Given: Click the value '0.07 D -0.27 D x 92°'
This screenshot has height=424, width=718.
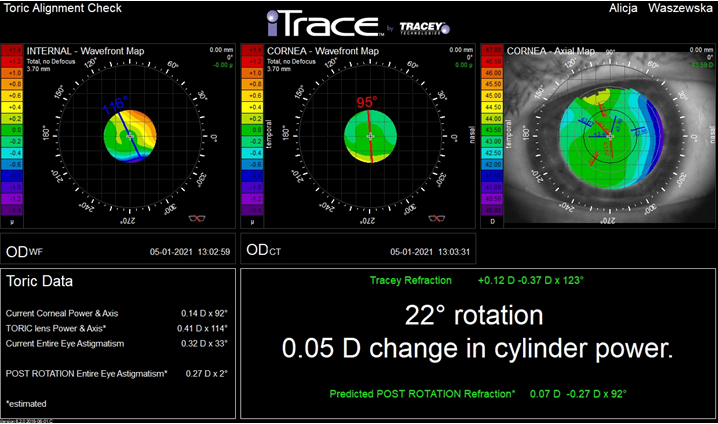Looking at the screenshot, I should click(x=578, y=394).
